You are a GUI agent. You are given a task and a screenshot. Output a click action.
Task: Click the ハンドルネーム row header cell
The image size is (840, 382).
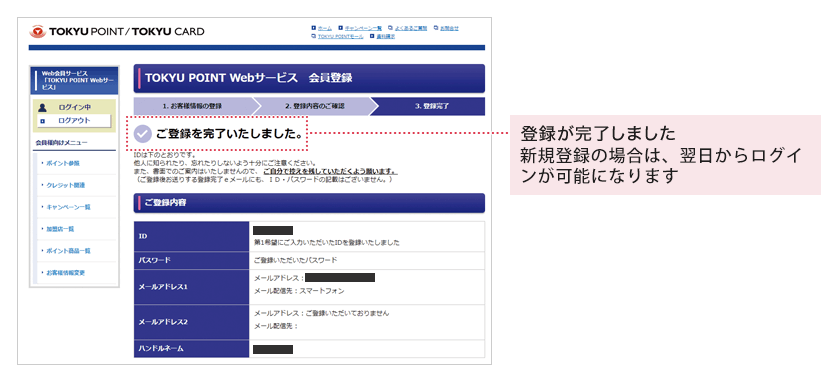[192, 349]
